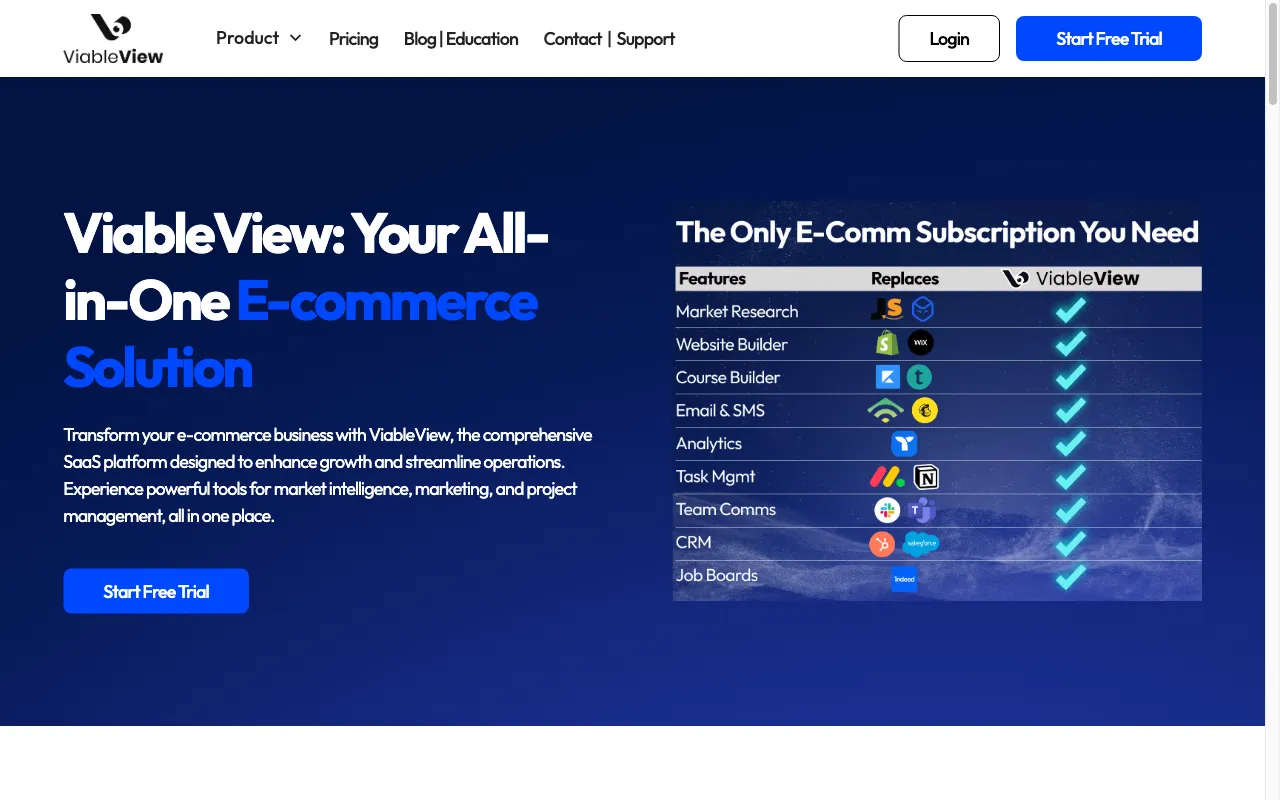This screenshot has width=1280, height=800.
Task: Click the green signal-wave logo in Email & SMS
Action: tap(885, 410)
